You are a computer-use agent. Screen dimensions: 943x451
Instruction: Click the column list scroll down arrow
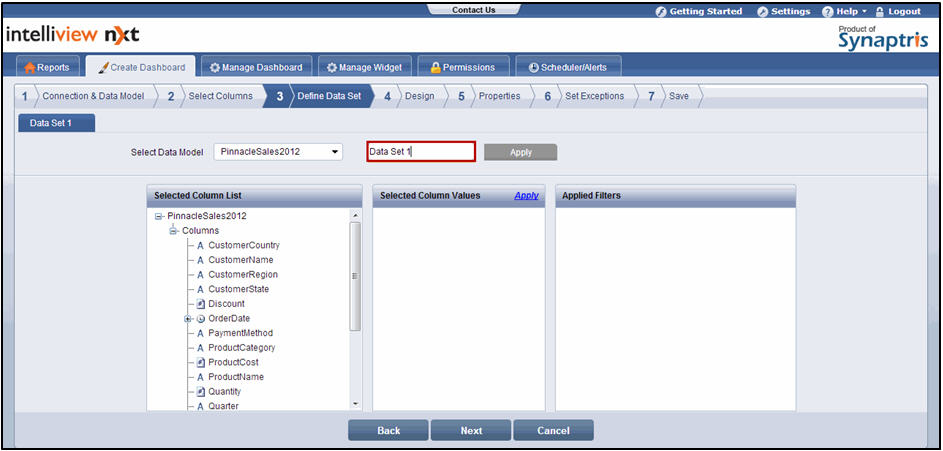point(355,404)
